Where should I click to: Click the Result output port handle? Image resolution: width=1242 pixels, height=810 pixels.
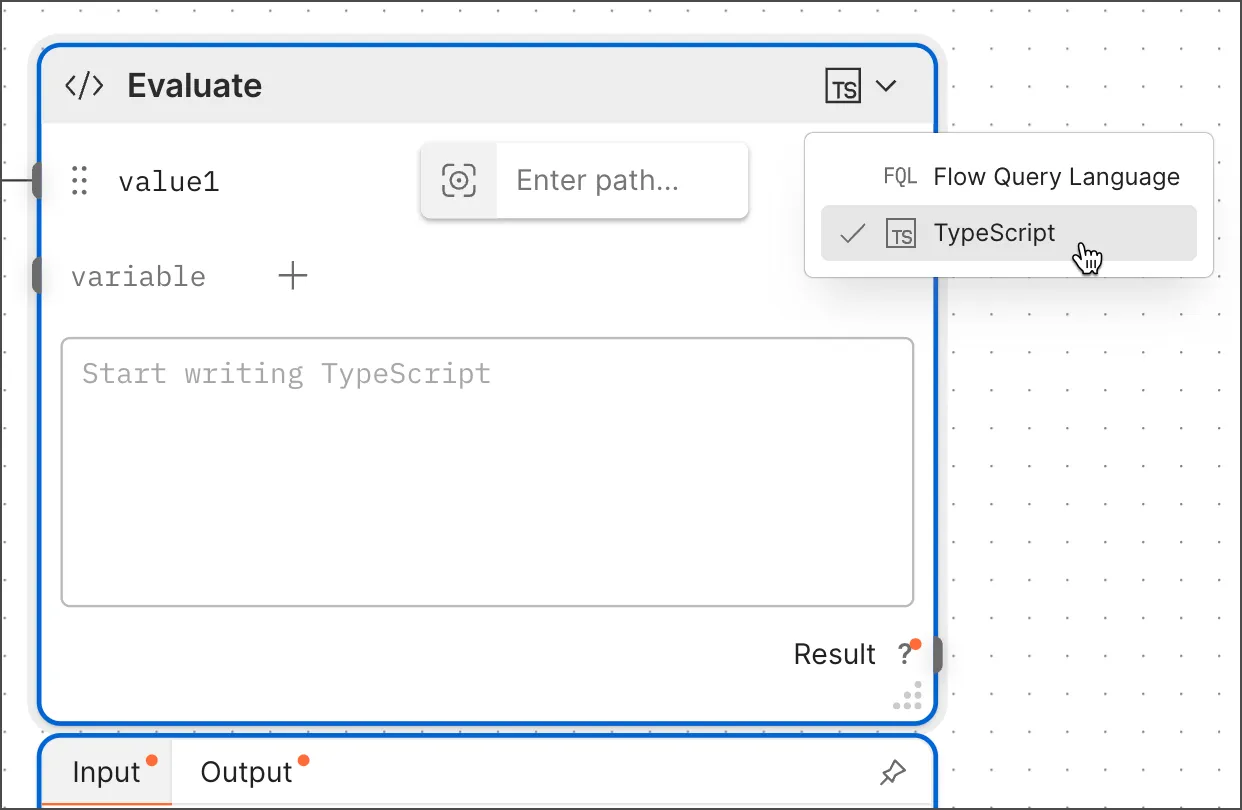[937, 655]
